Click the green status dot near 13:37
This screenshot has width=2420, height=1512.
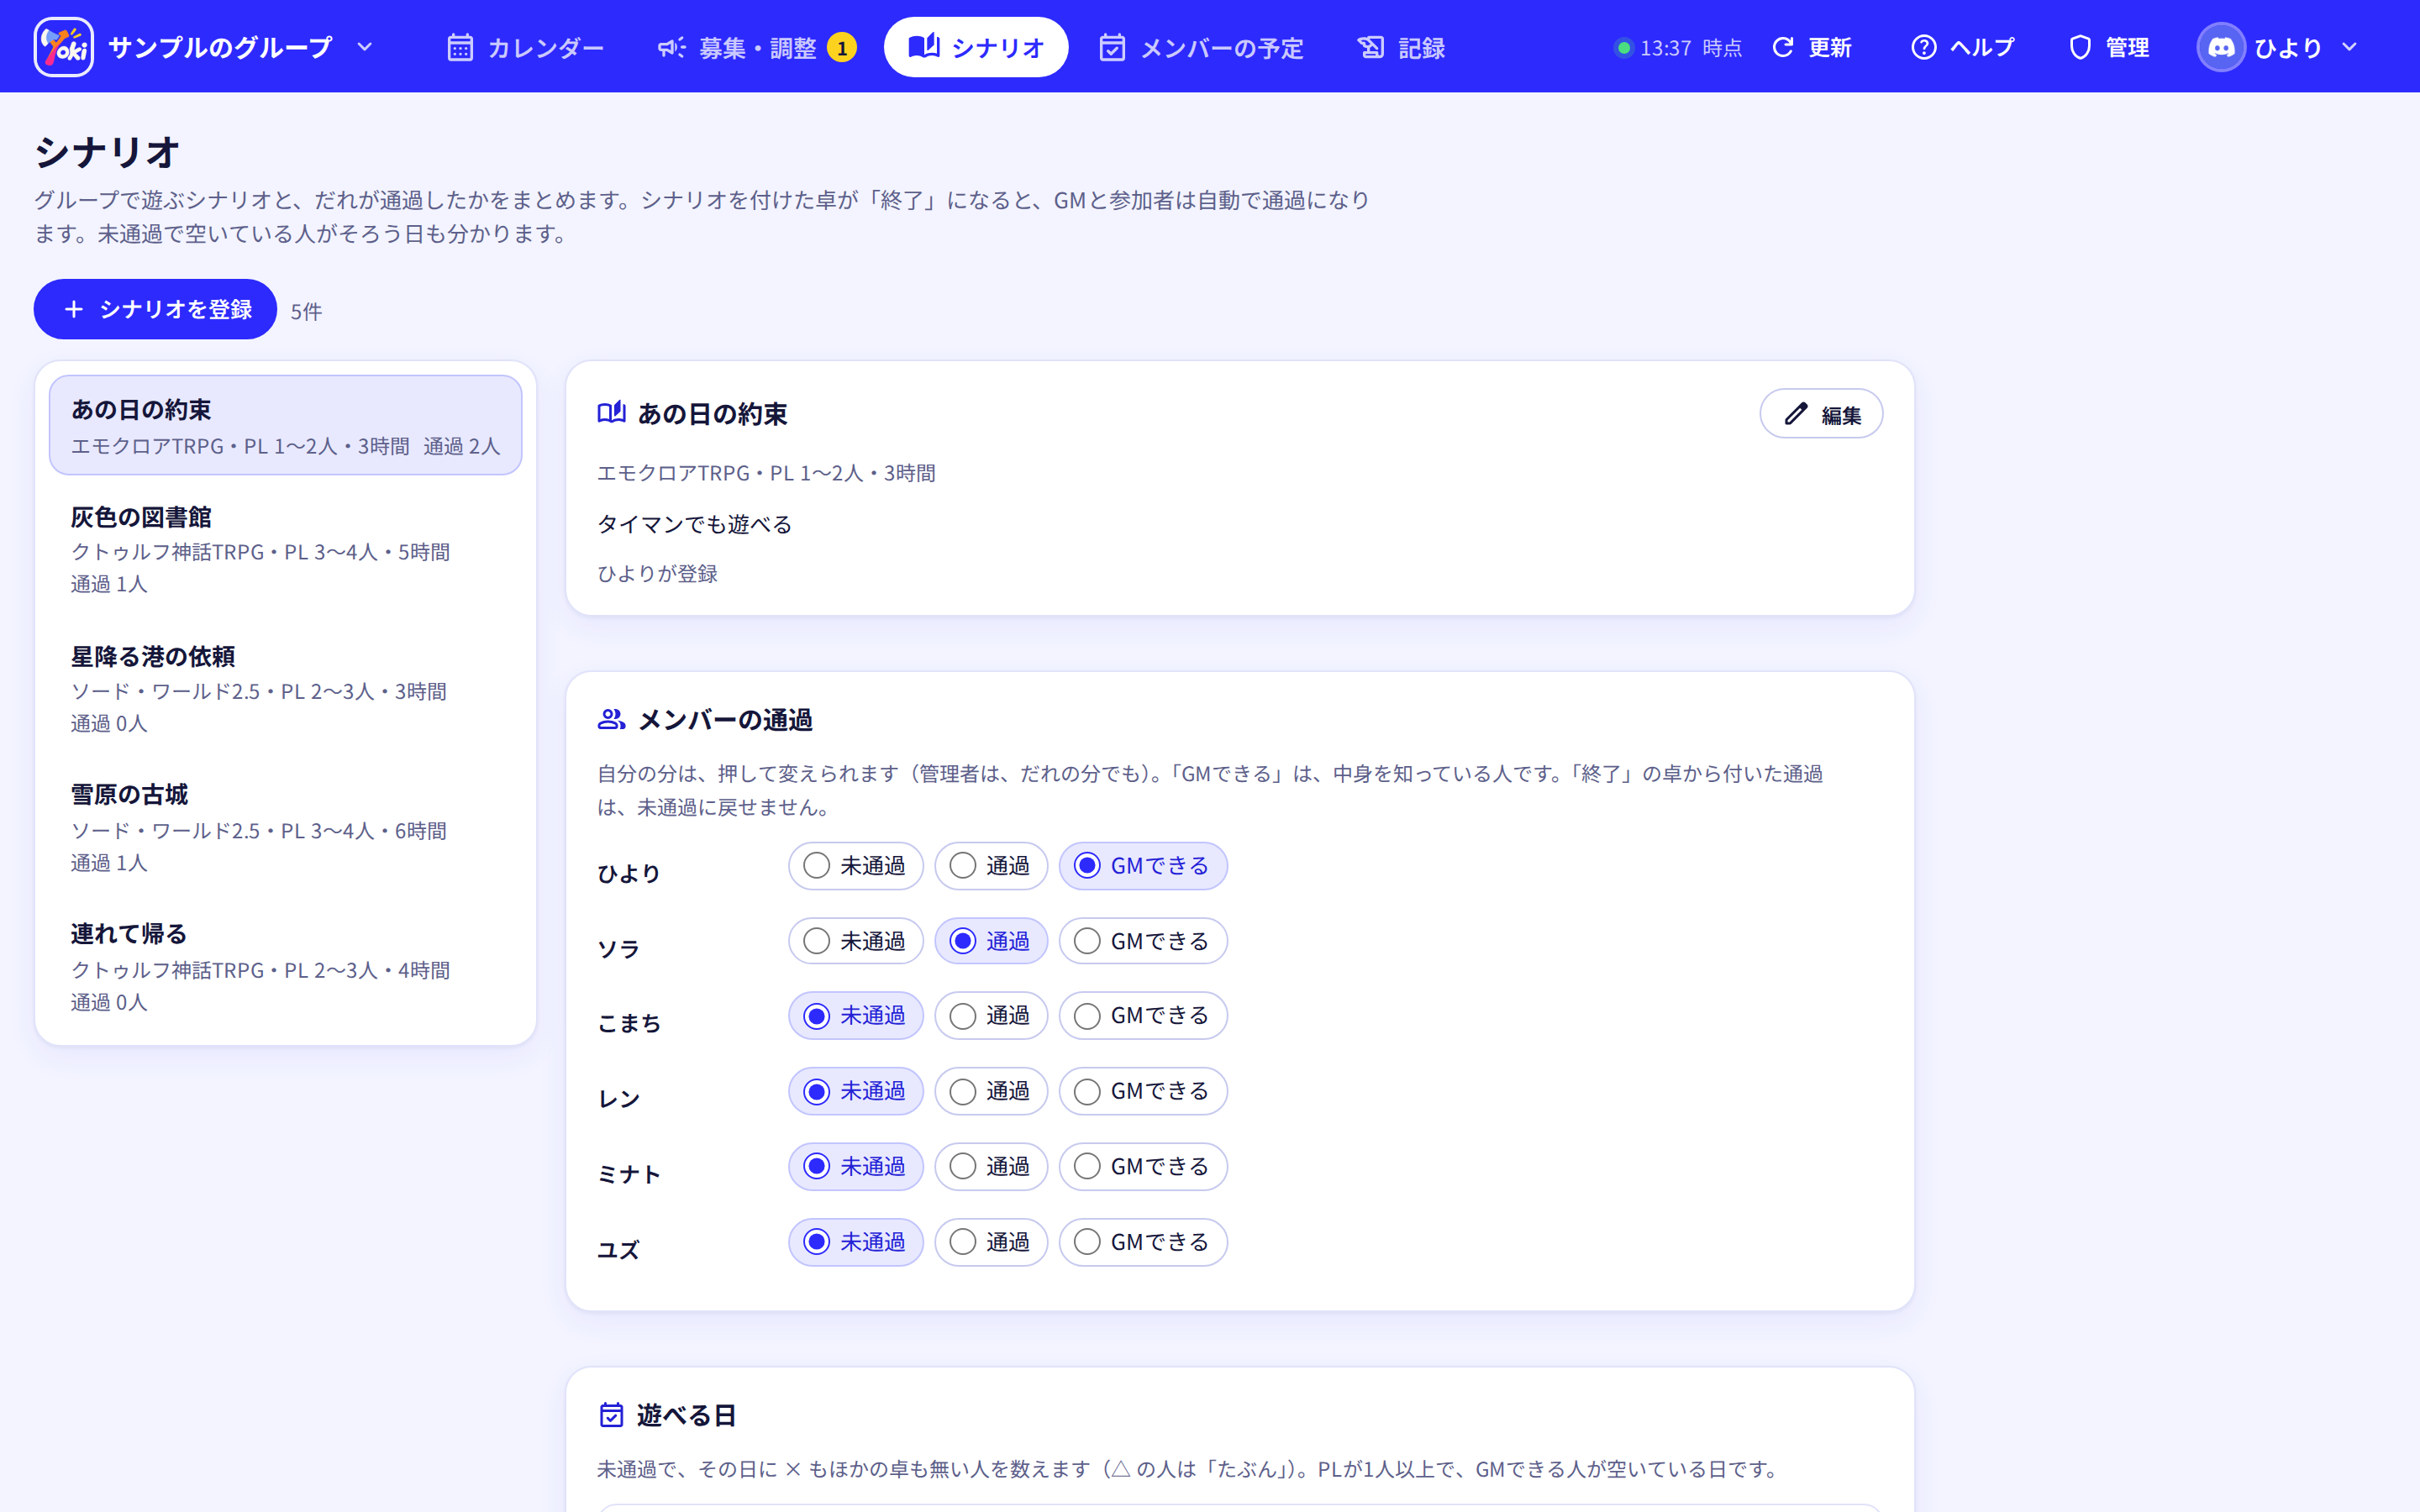[x=1624, y=48]
